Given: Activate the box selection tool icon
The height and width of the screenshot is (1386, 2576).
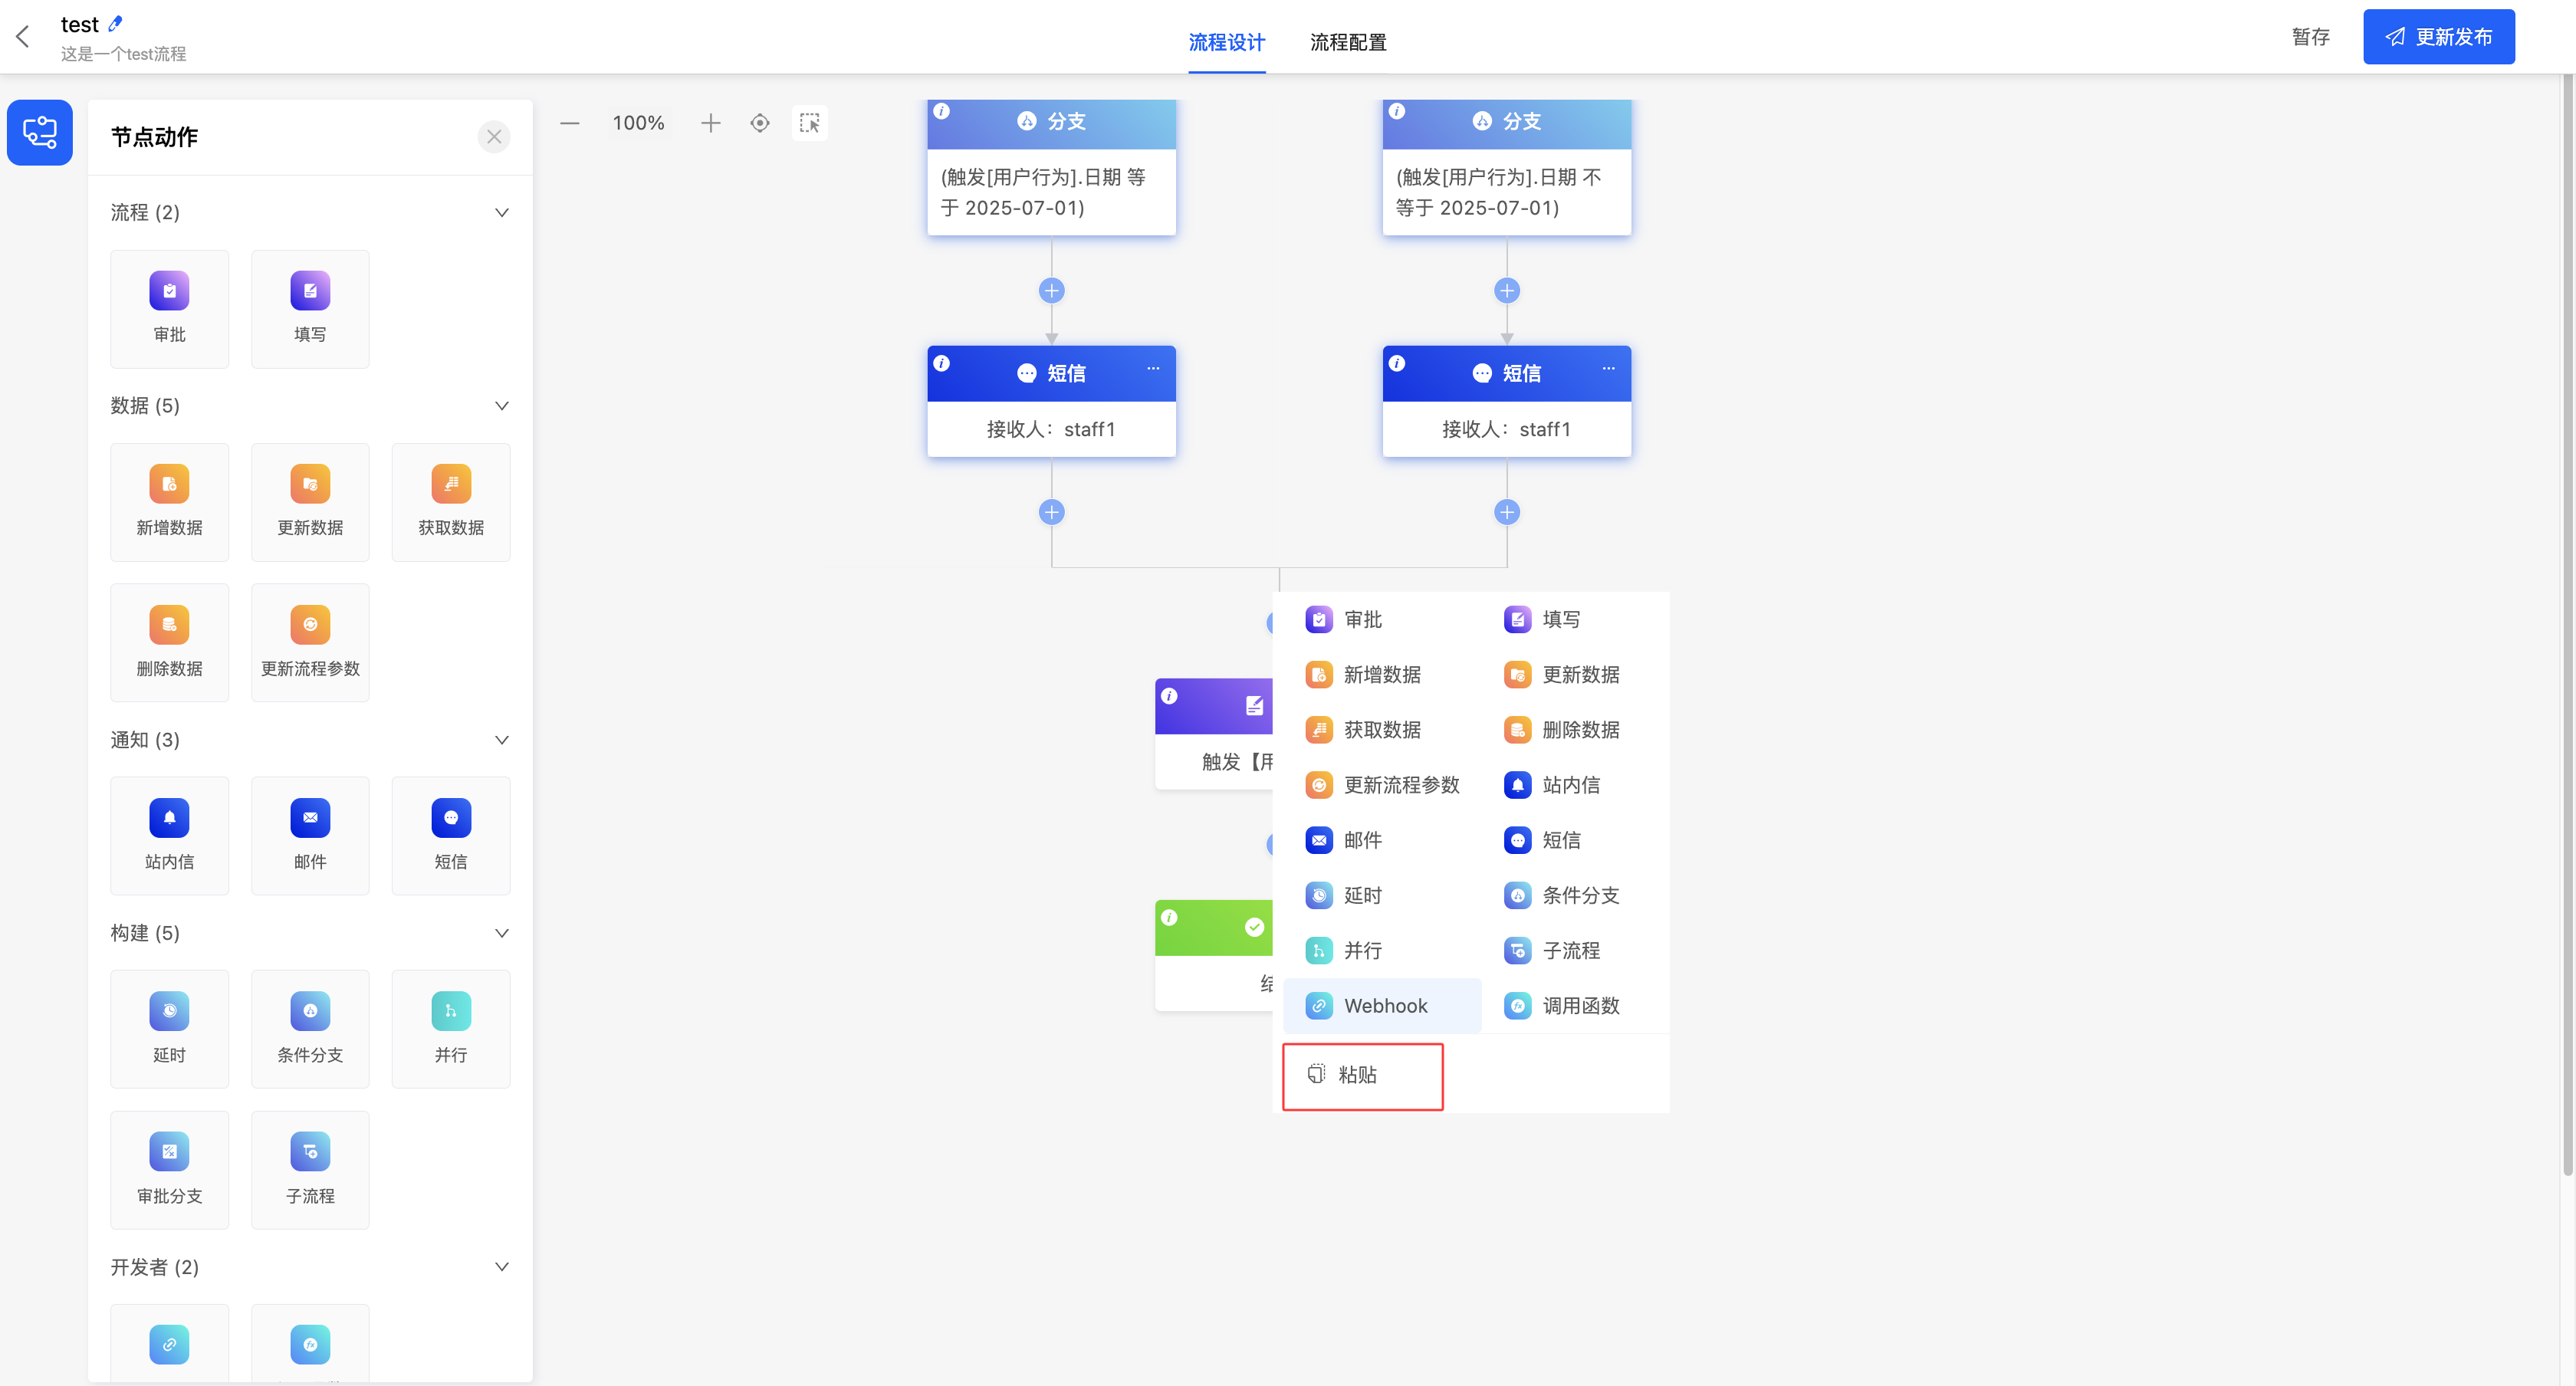Looking at the screenshot, I should click(x=809, y=123).
